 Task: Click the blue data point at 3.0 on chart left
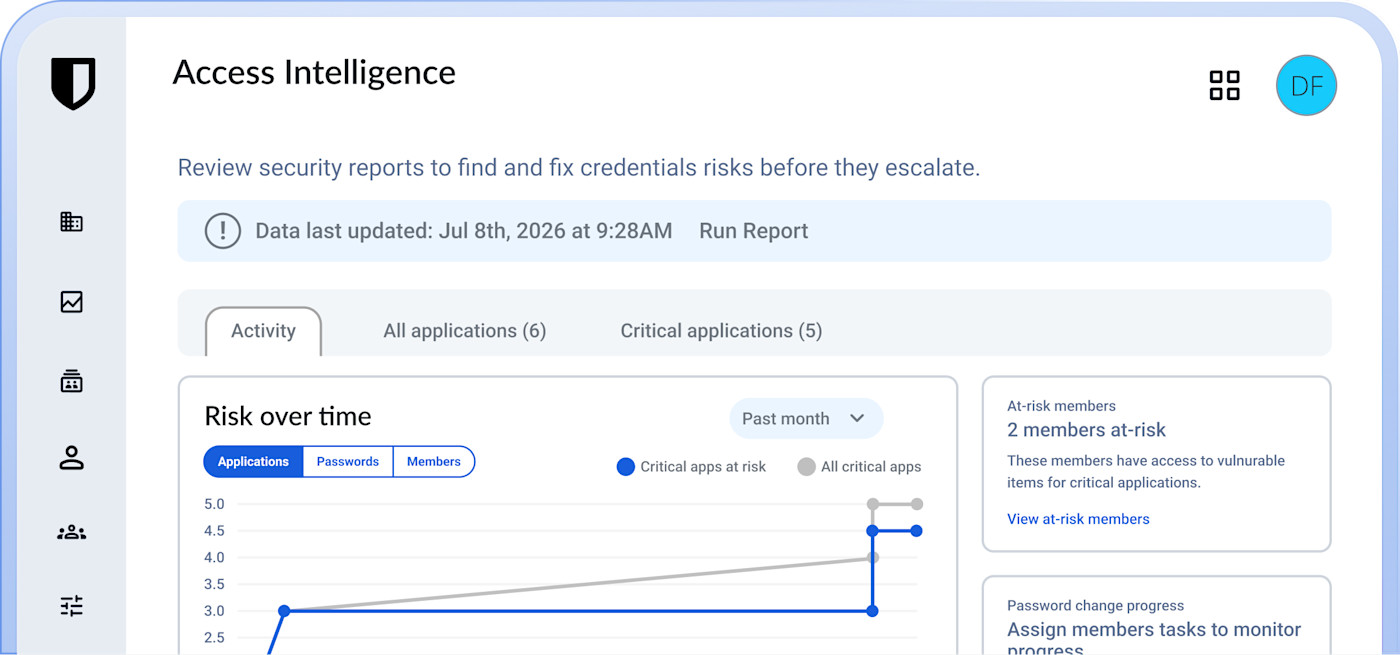284,611
